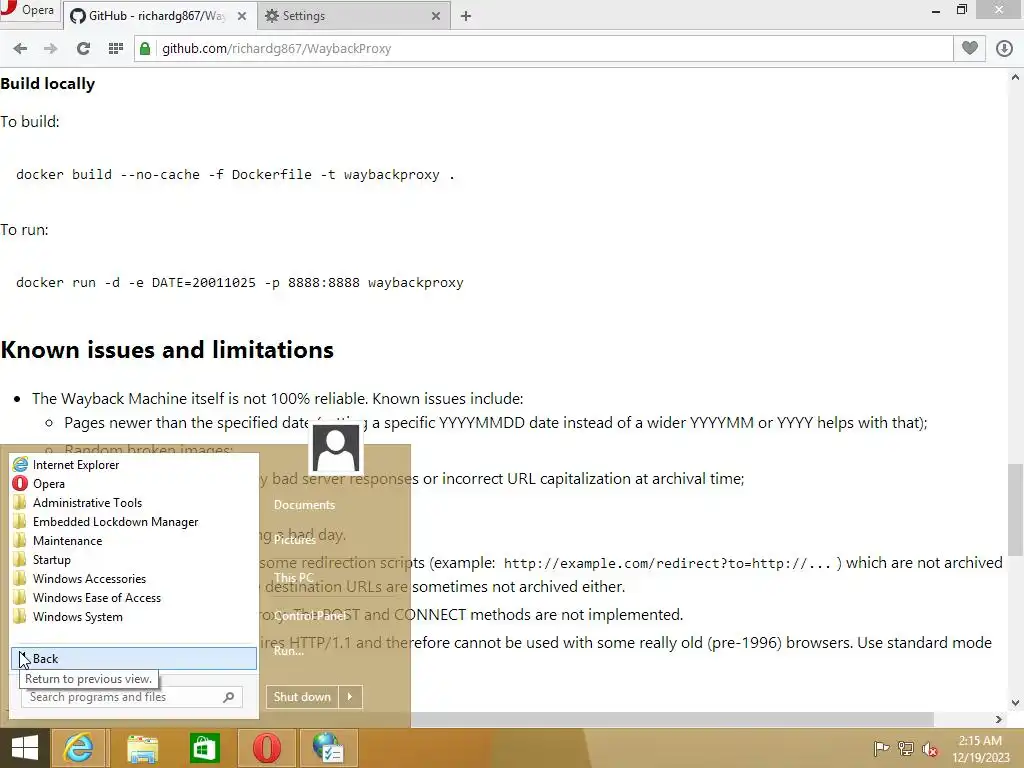Click the example.com redirect URL text
1024x768 pixels.
coord(667,563)
